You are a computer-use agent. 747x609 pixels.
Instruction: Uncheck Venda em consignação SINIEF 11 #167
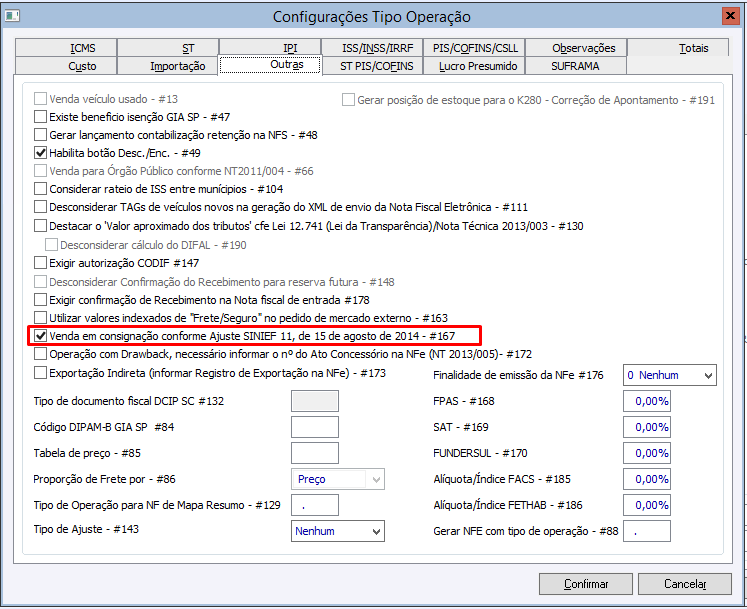pyautogui.click(x=40, y=336)
